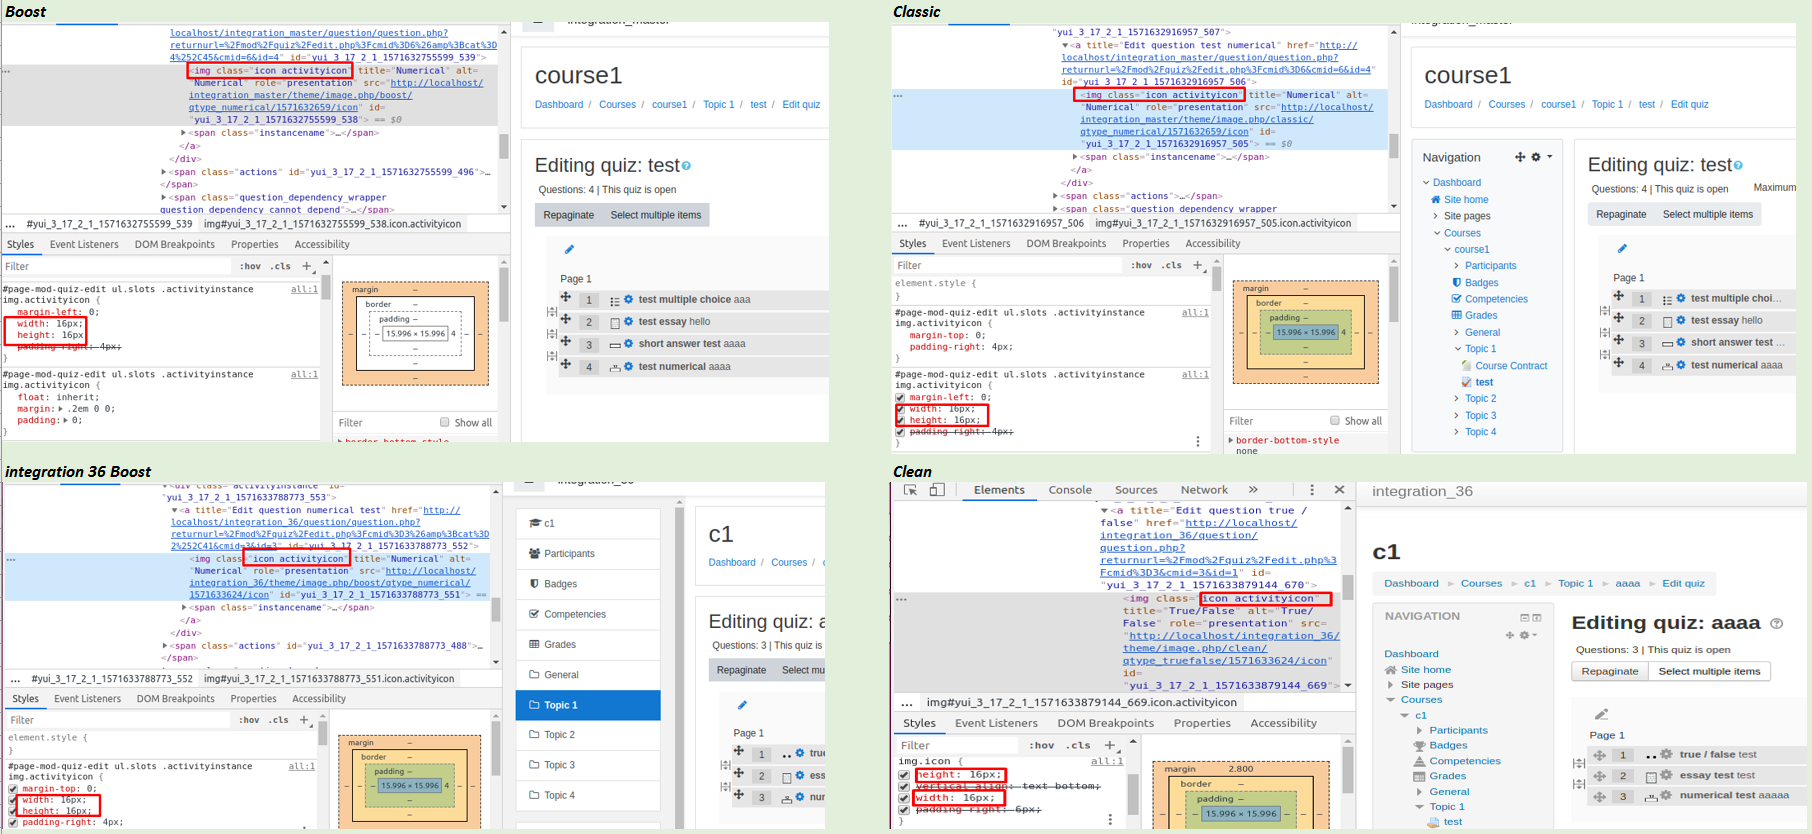
Task: Expand 'Site pages' in Classic navigation tree
Action: pos(1436,216)
